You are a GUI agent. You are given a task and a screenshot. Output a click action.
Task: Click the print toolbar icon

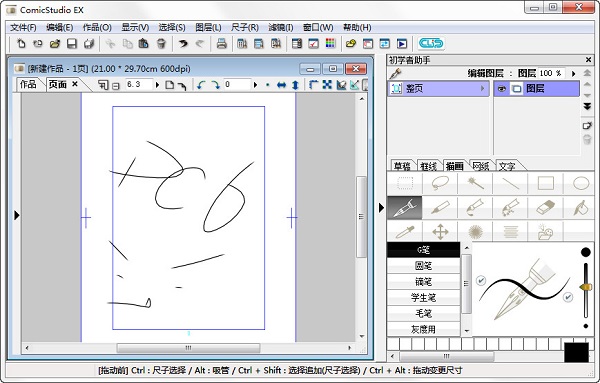[221, 44]
